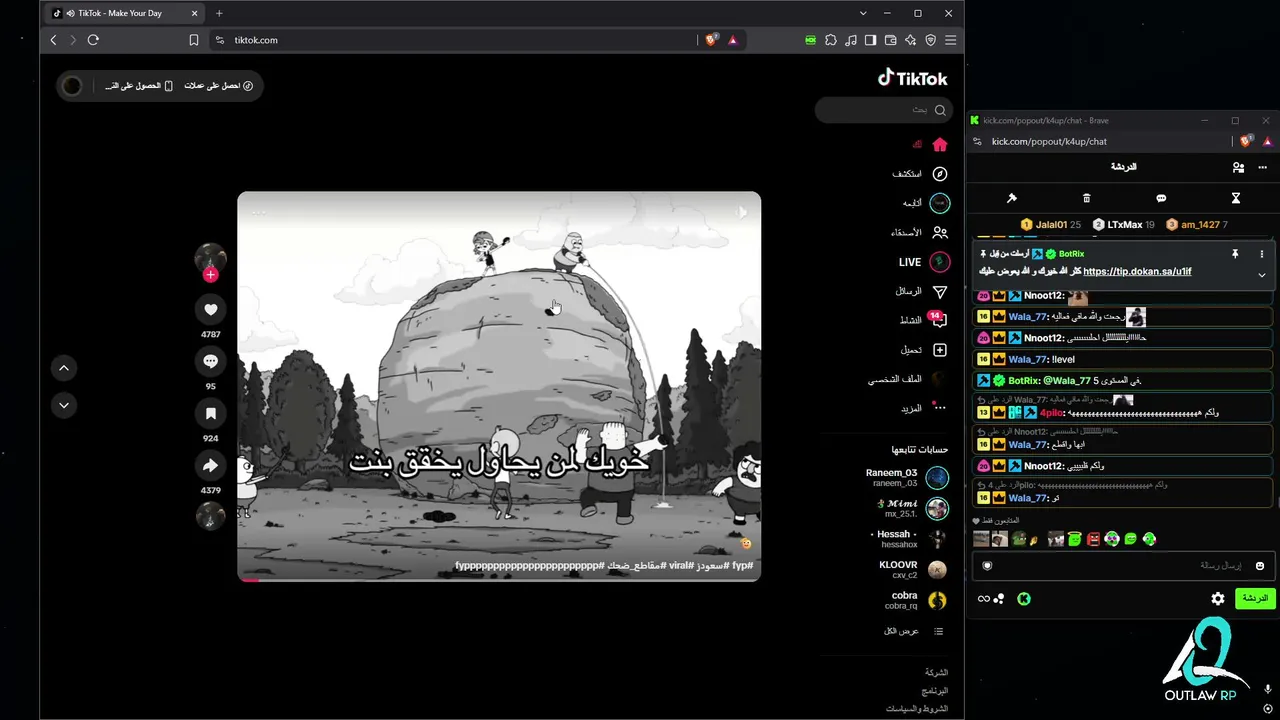Click the TikTok logo

pyautogui.click(x=912, y=78)
